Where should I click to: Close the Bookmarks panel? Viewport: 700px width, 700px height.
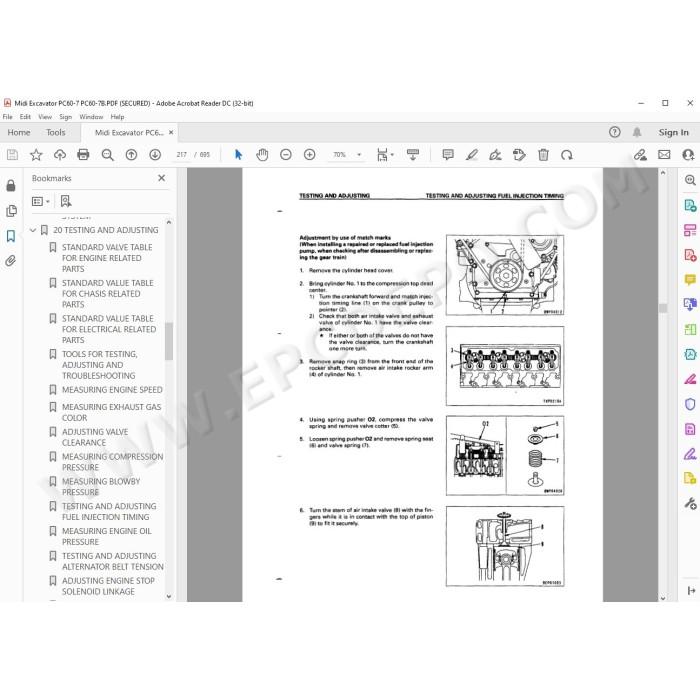162,178
